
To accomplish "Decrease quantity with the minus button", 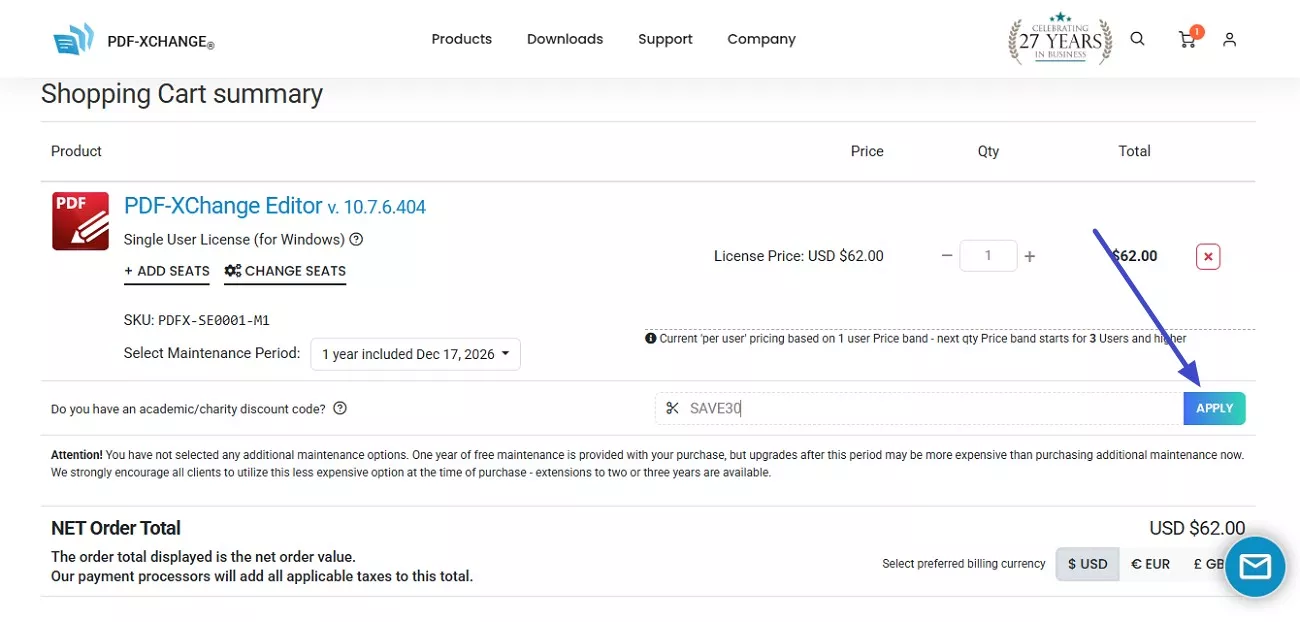I will click(947, 256).
